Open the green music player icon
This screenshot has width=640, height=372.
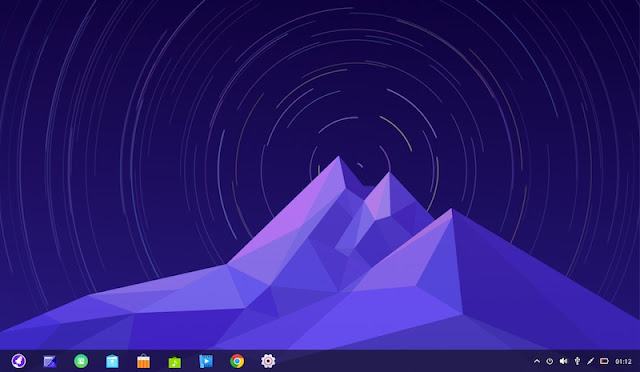(175, 361)
